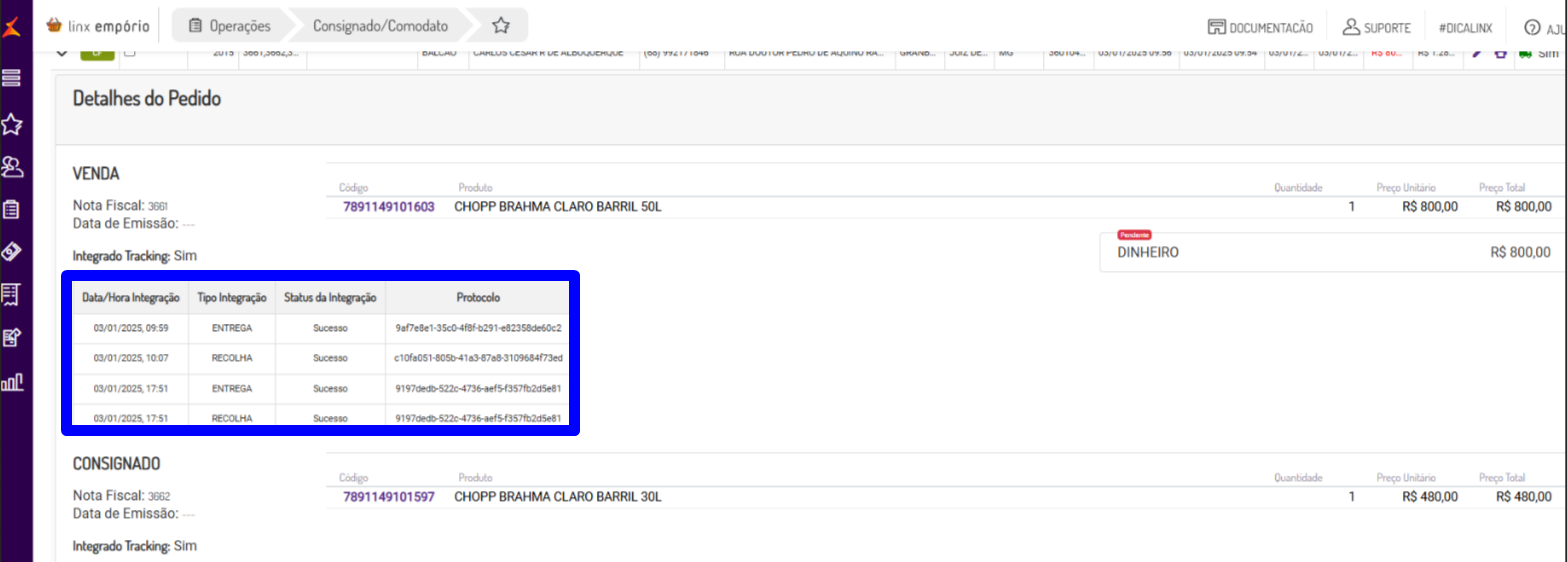
Task: Click the VENDA section title
Action: (96, 174)
